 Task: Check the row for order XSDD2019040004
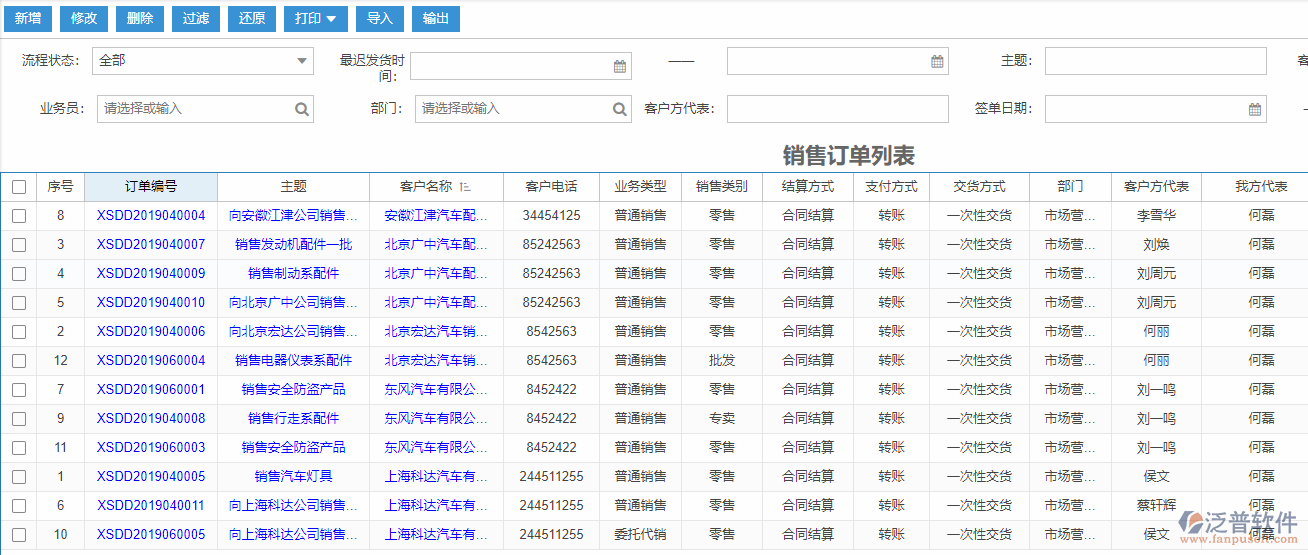[x=19, y=216]
